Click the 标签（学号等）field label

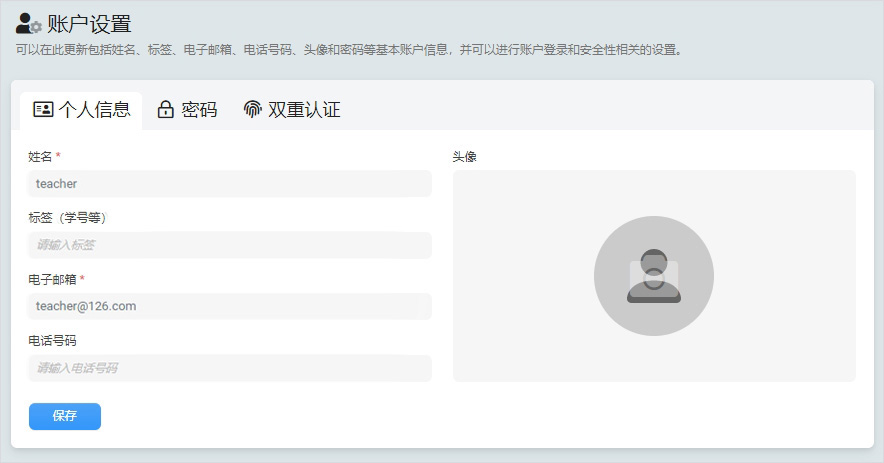(x=67, y=218)
